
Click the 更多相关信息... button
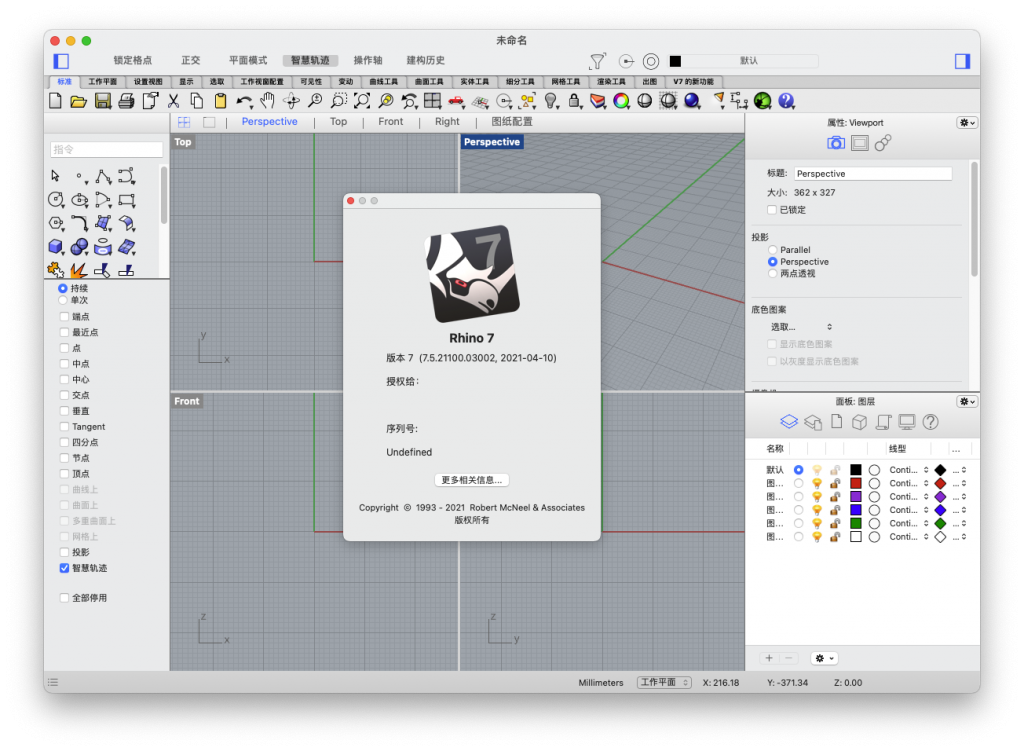(x=472, y=480)
